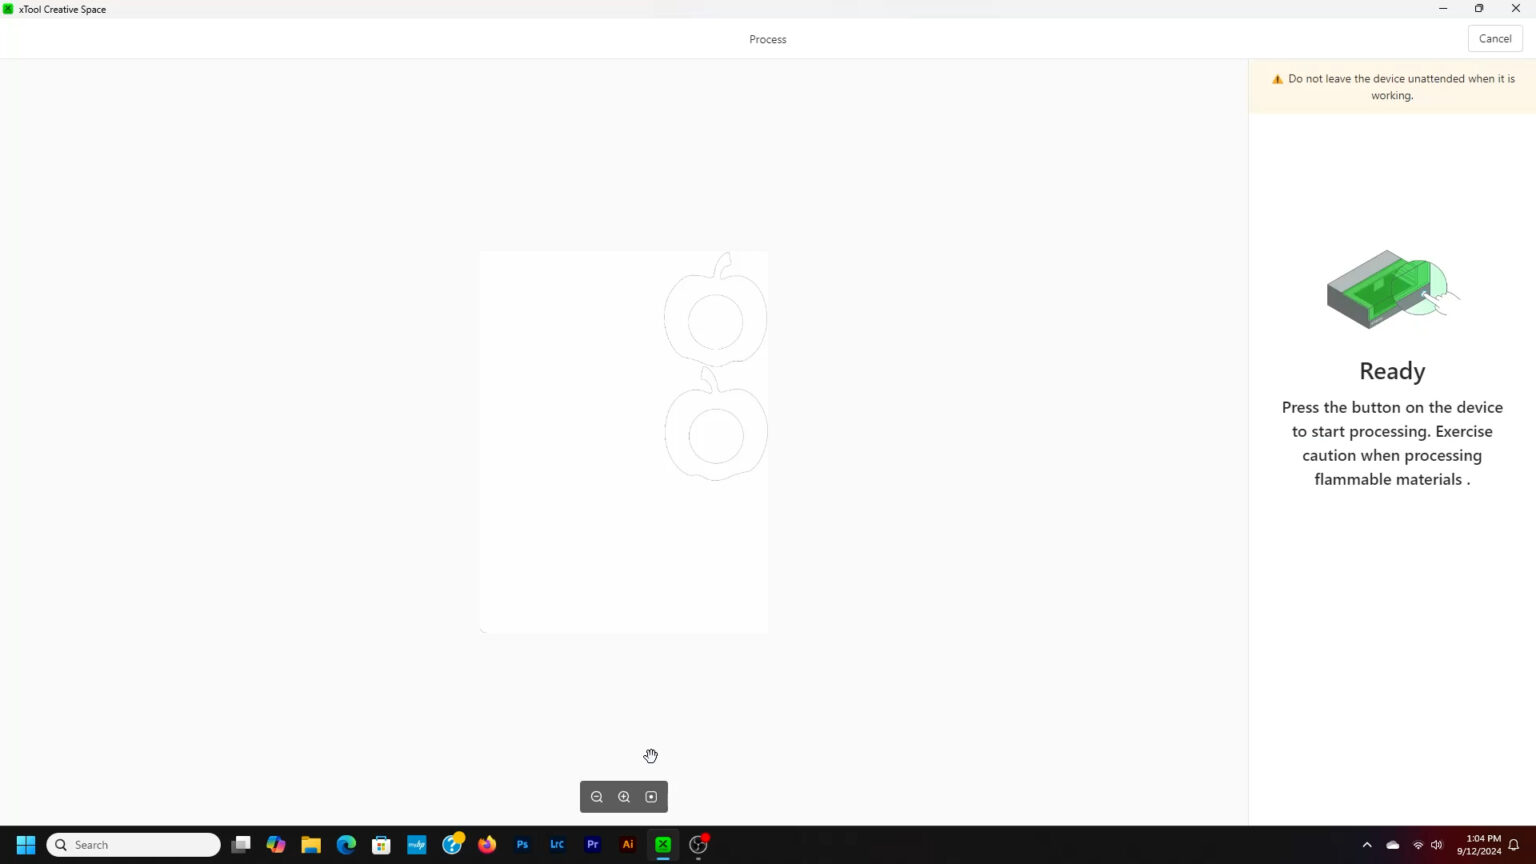Open the Windows Start menu
The image size is (1536, 864).
pos(26,845)
